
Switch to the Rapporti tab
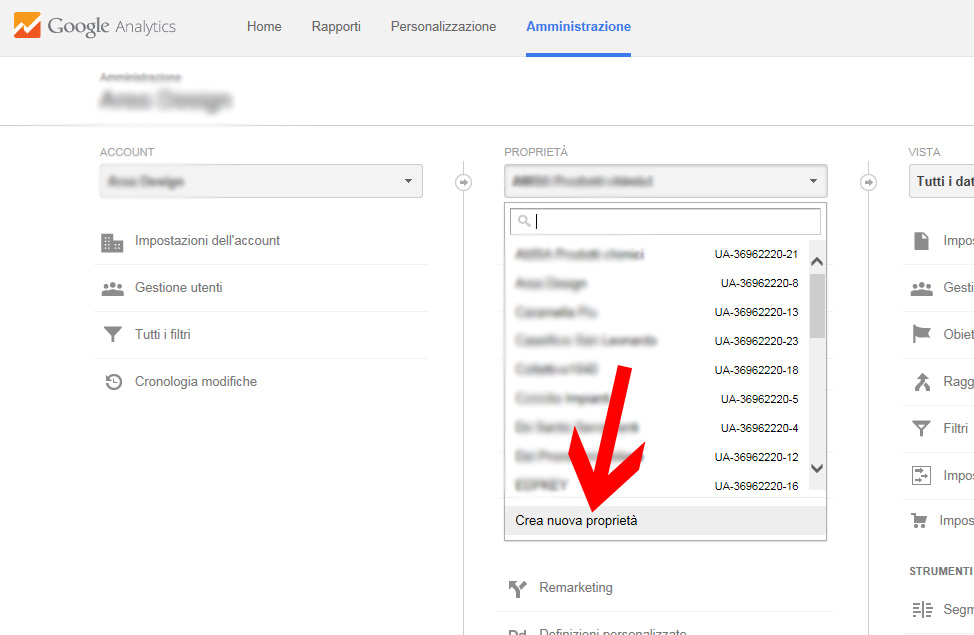tap(336, 27)
